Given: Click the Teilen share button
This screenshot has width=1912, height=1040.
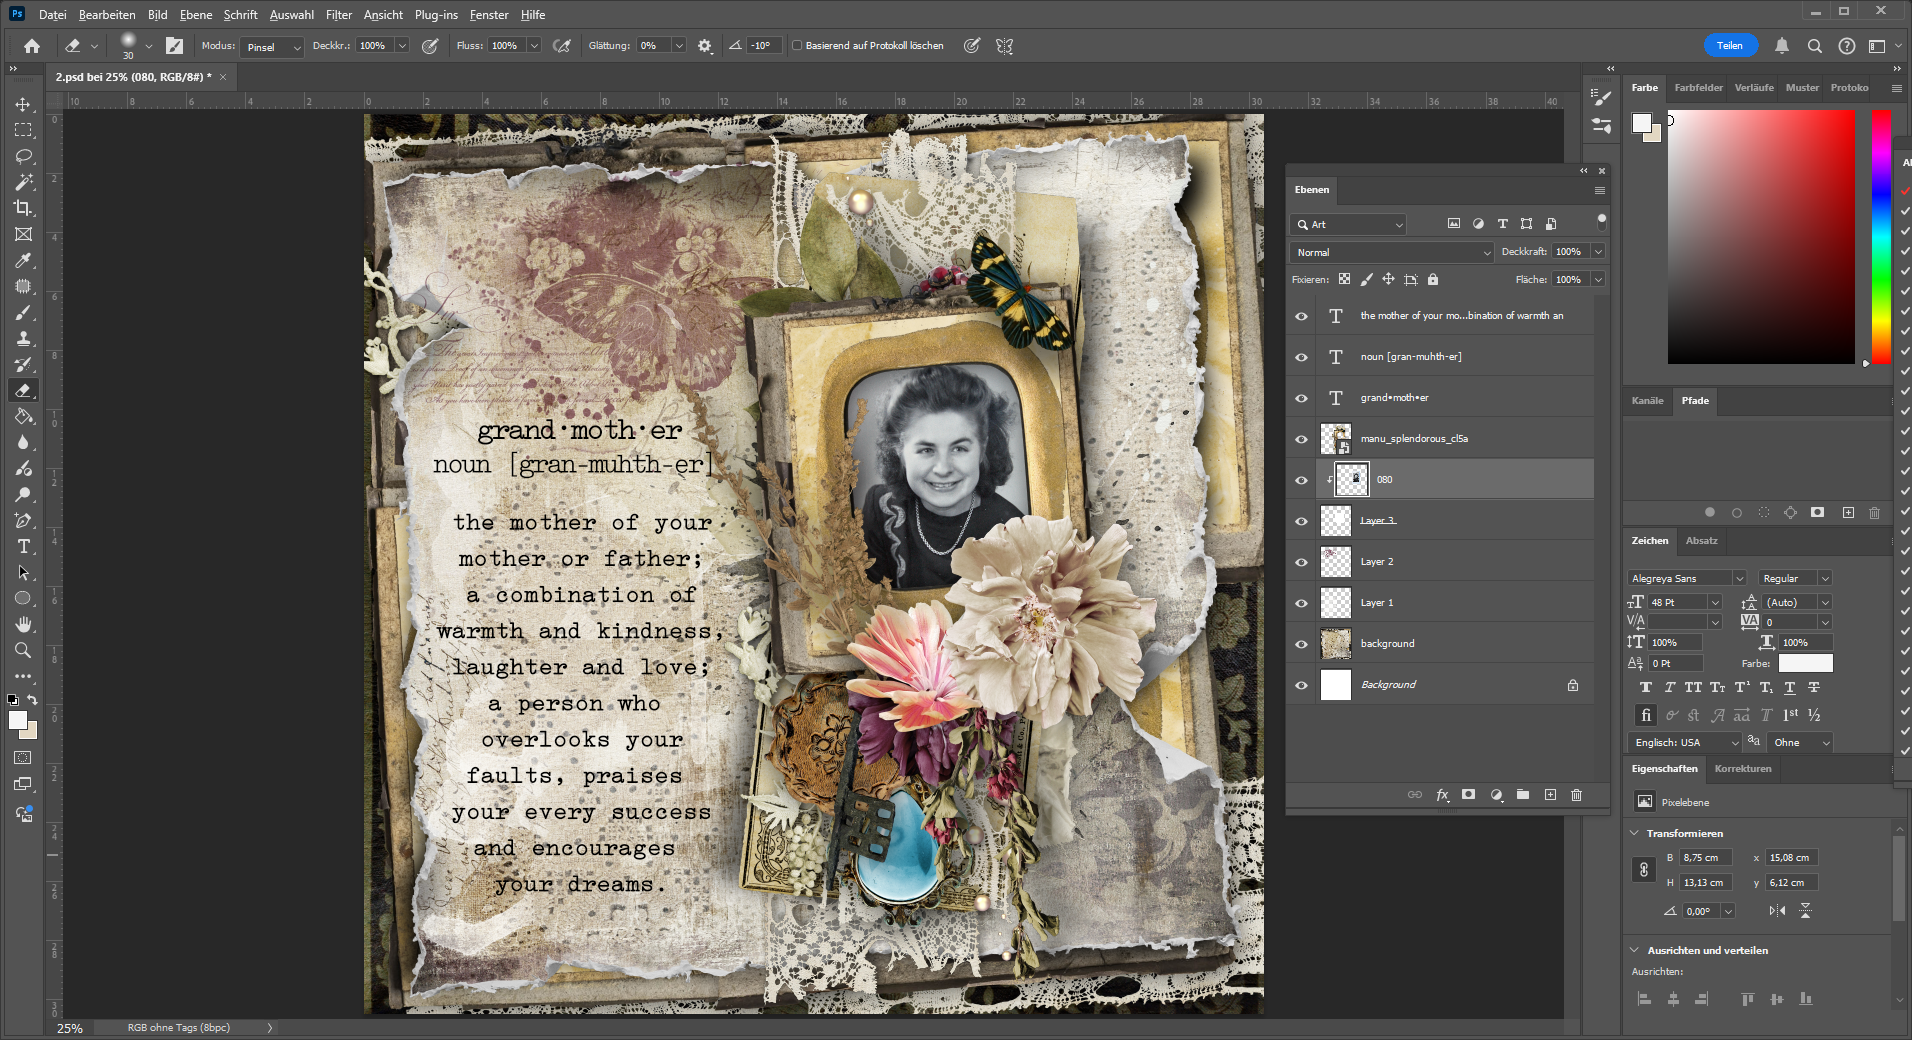Looking at the screenshot, I should (x=1729, y=46).
